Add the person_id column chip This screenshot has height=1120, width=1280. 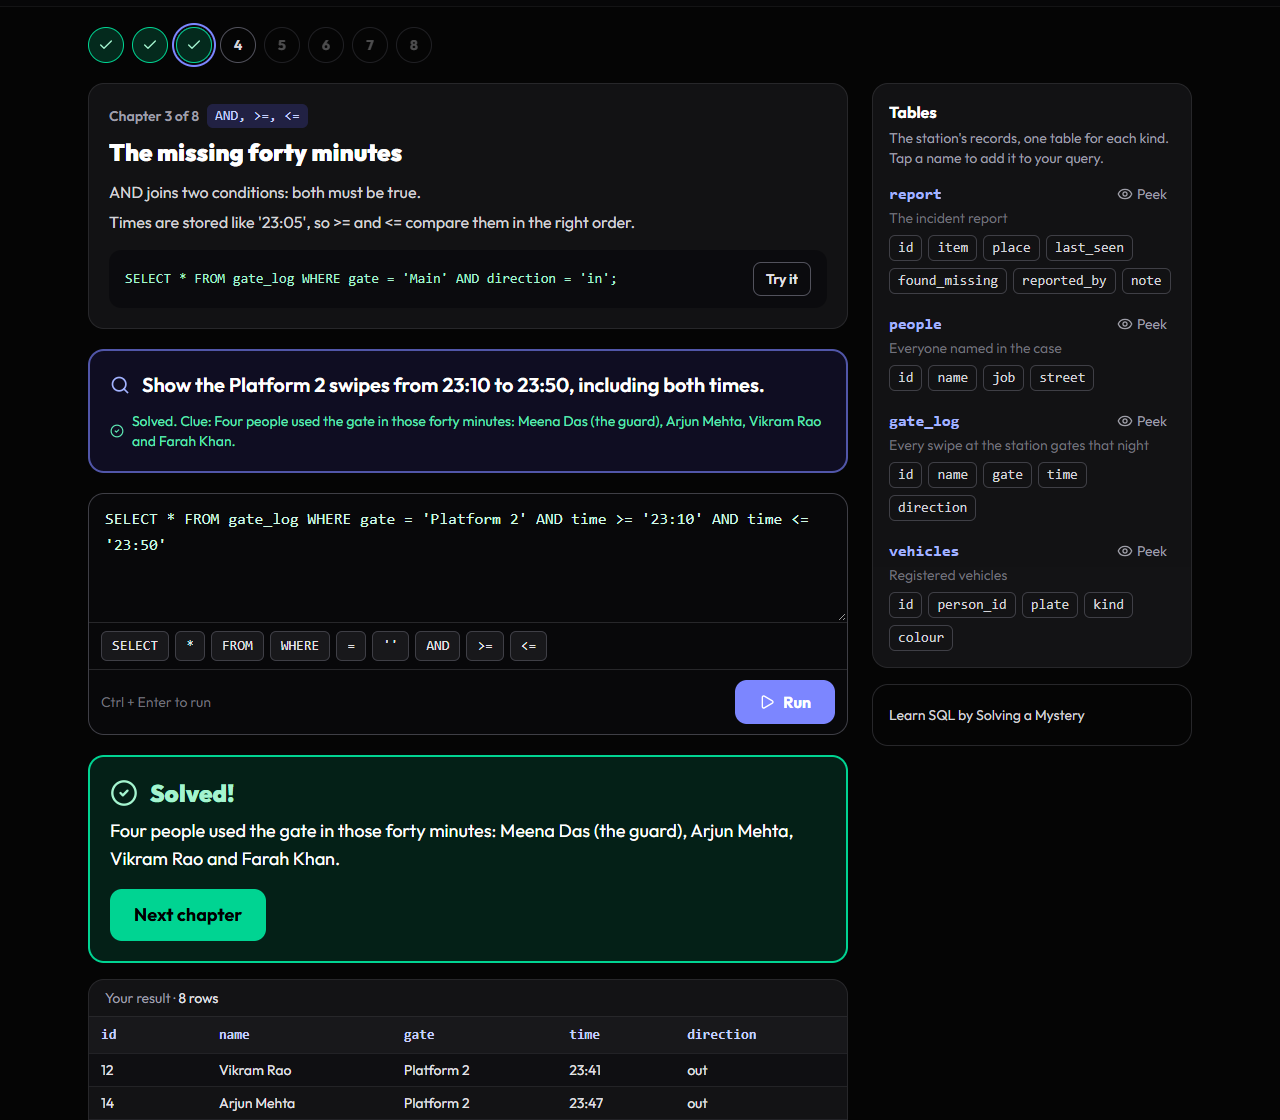point(972,605)
